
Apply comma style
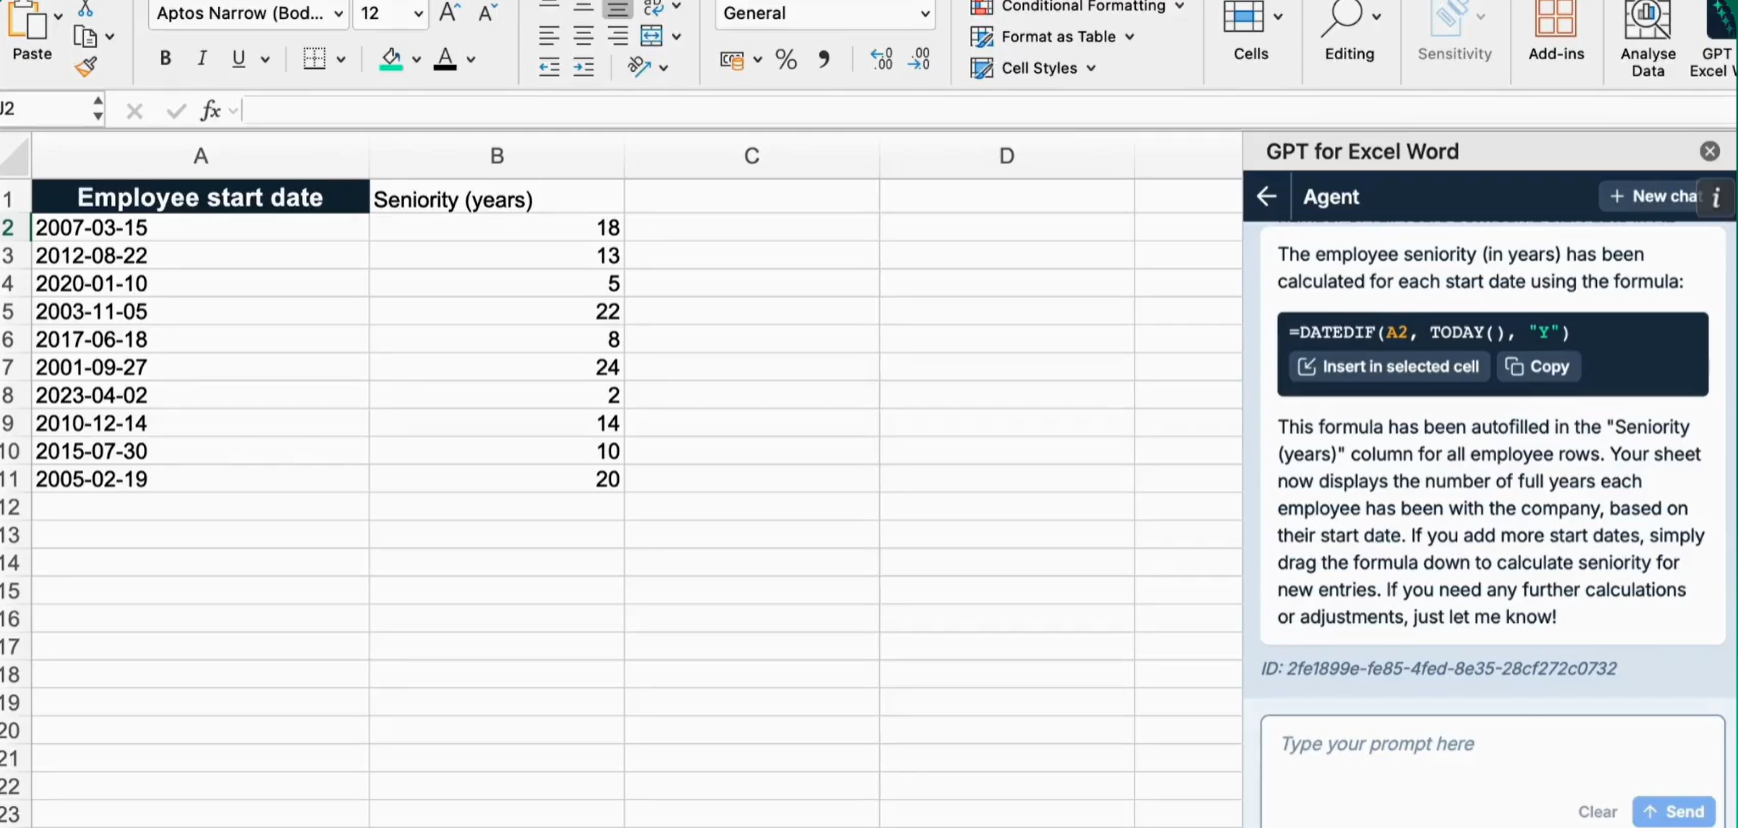coord(824,60)
